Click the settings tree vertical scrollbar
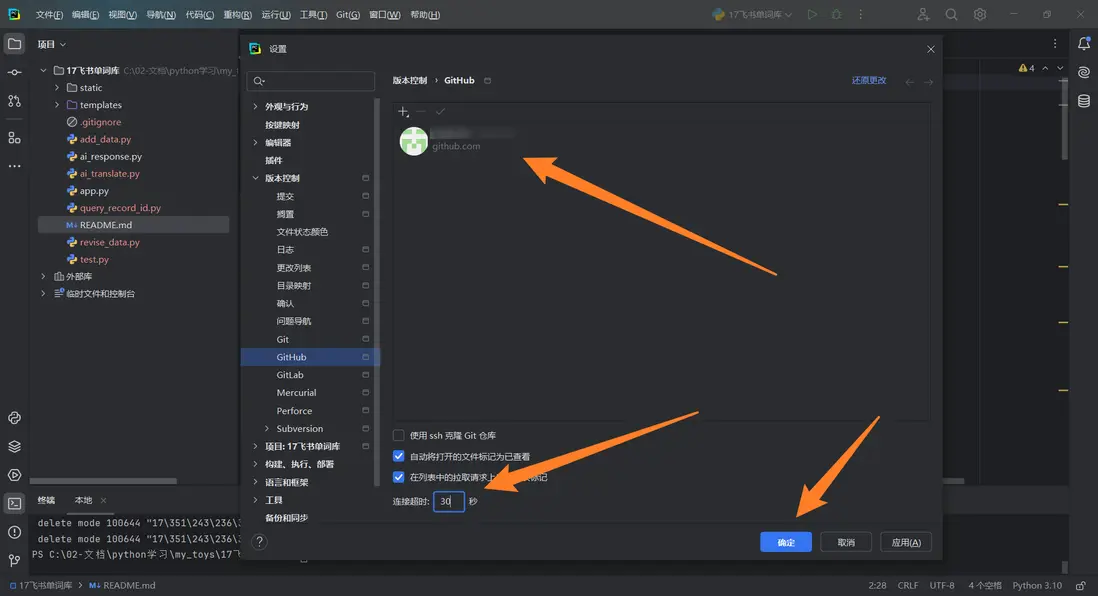Screen dimensions: 1098x596 (x=377, y=292)
